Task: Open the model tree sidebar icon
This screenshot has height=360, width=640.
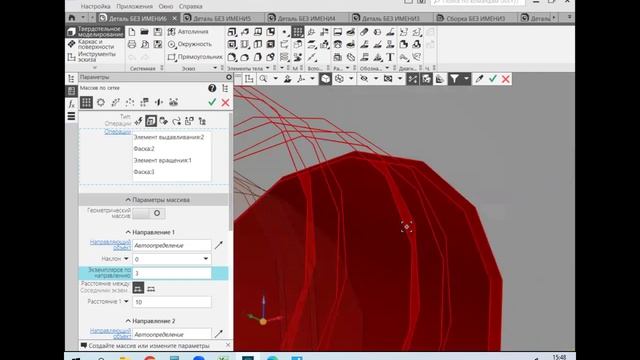Action: coord(71,79)
